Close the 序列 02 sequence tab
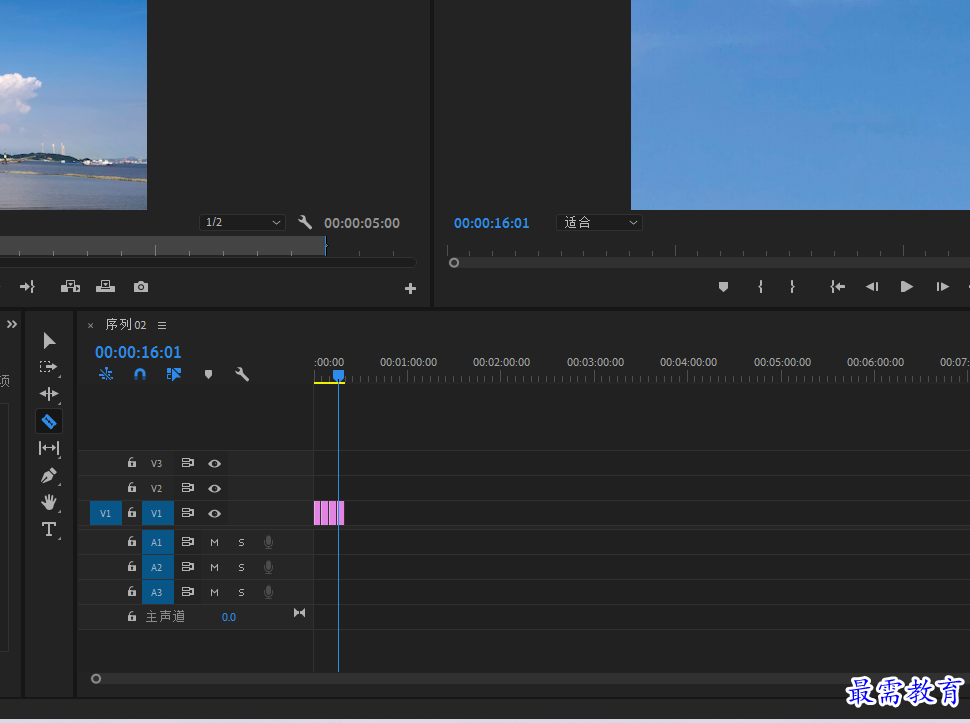970x723 pixels. click(x=90, y=325)
